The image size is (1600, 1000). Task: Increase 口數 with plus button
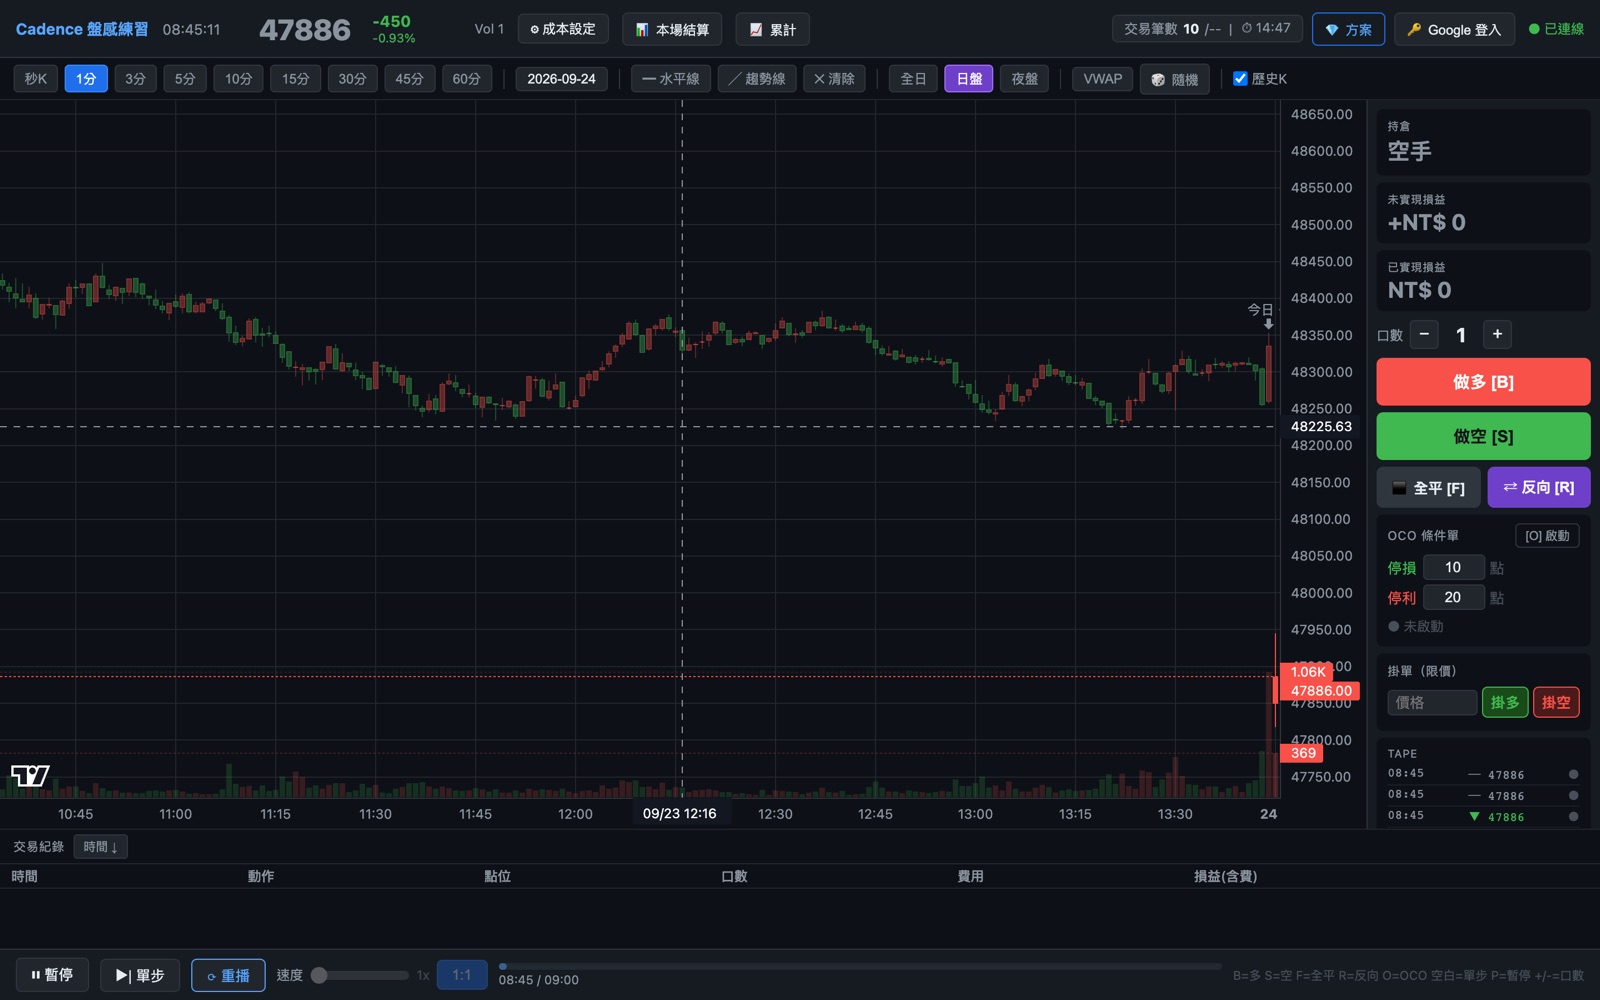pyautogui.click(x=1497, y=334)
